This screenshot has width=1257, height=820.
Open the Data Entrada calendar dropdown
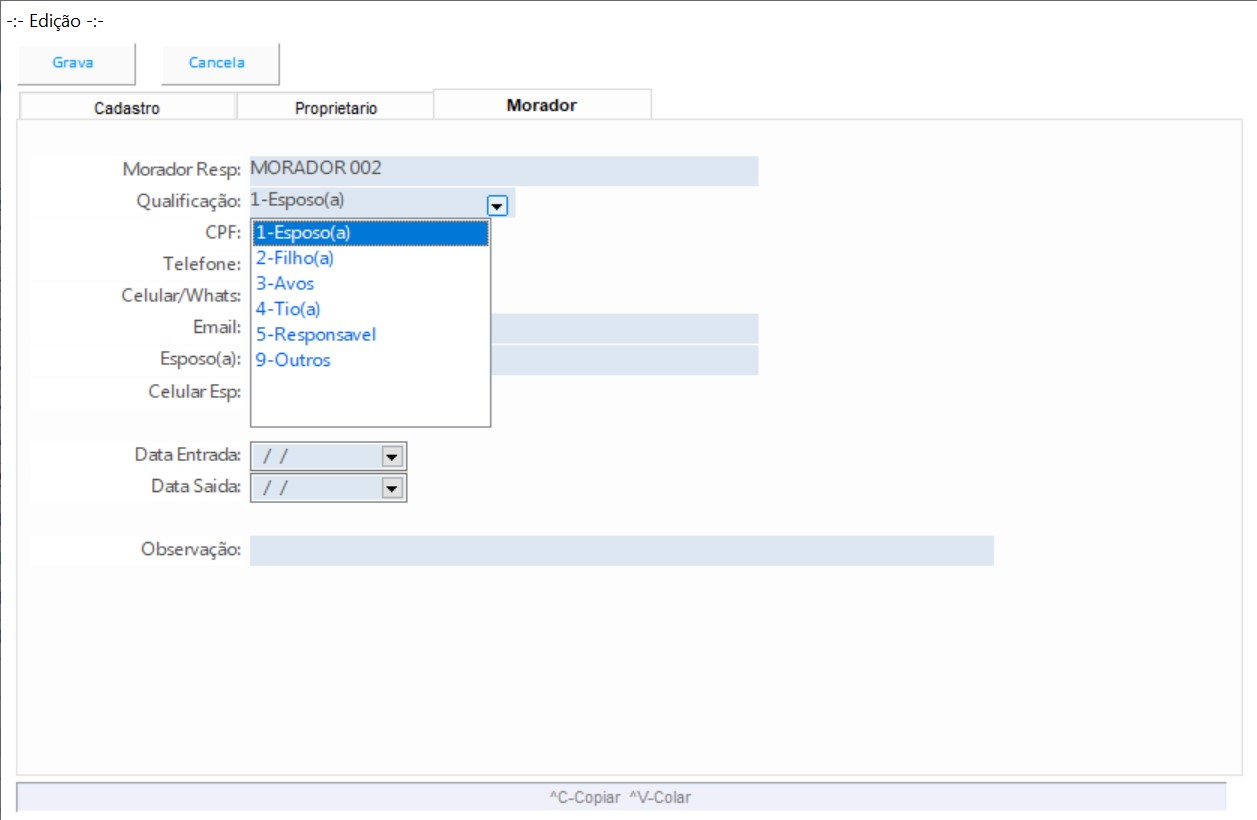tap(392, 456)
